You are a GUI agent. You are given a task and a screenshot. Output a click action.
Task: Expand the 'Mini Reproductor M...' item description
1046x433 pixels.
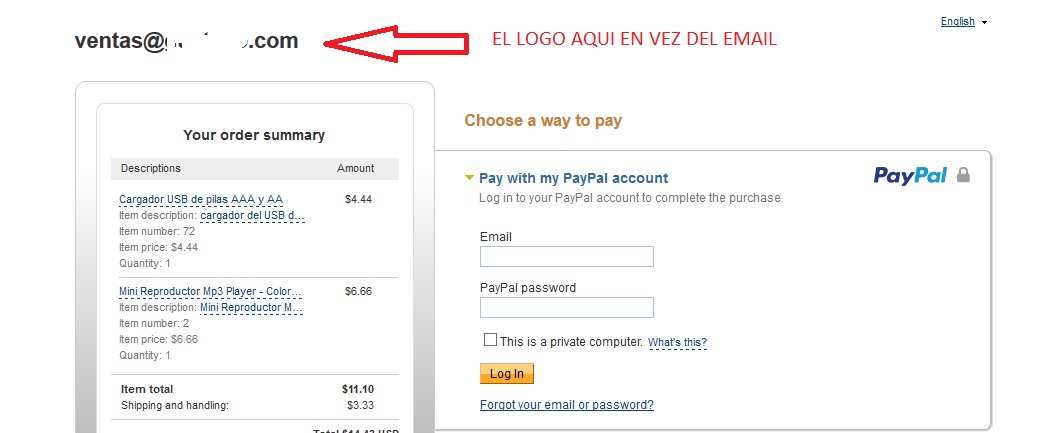[251, 308]
